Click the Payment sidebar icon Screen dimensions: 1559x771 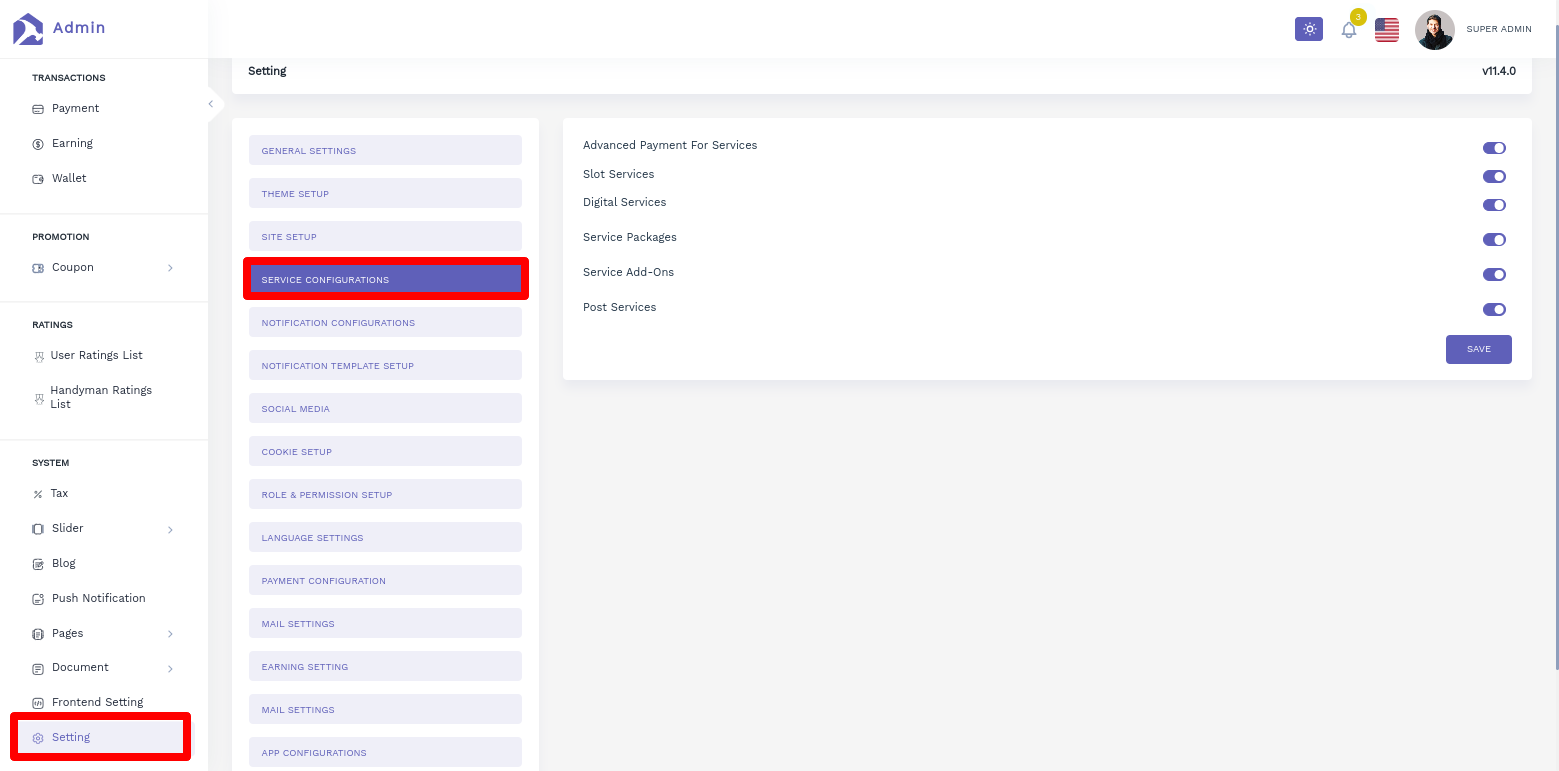38,109
